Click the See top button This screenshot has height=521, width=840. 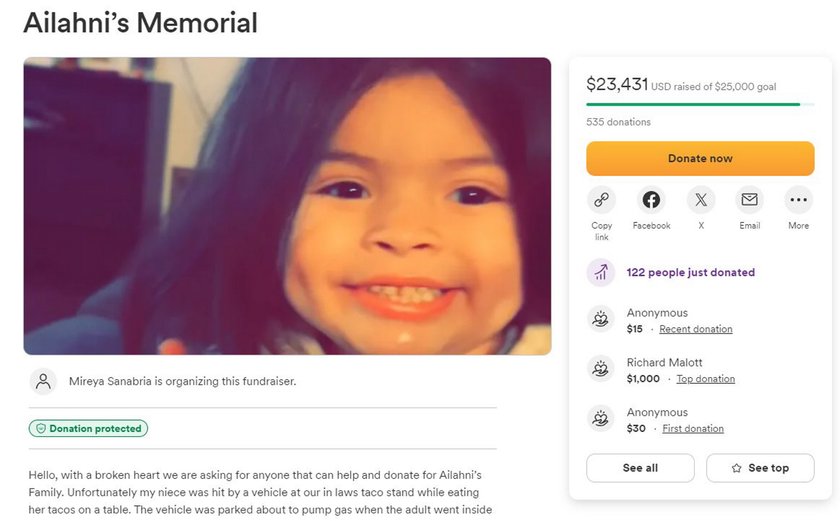[x=760, y=468]
